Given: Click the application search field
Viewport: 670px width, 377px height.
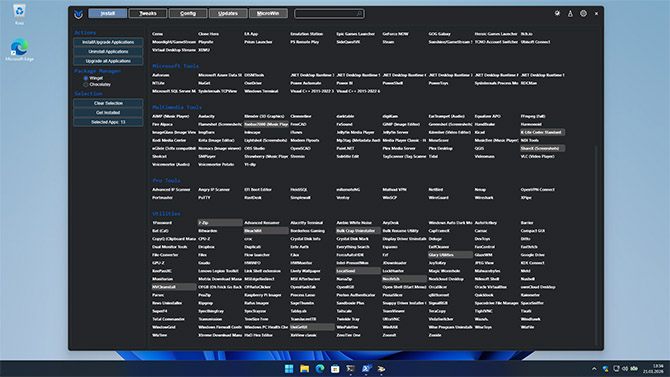Looking at the screenshot, I should pos(329,14).
